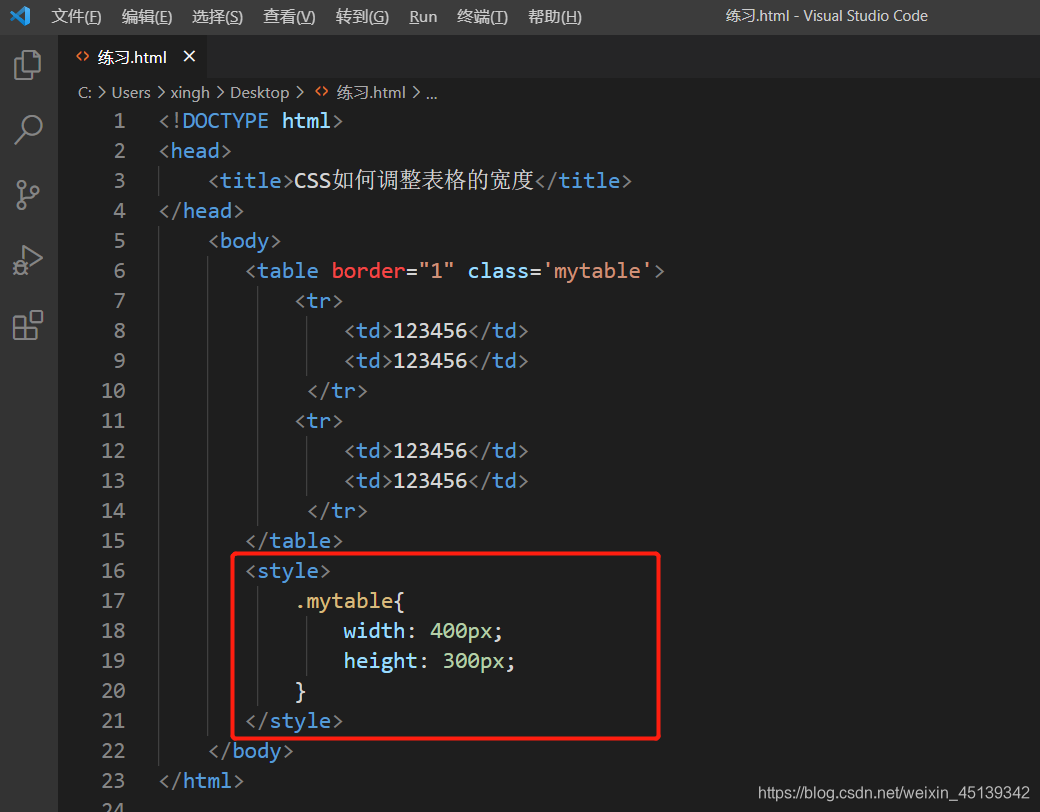
Task: Click line number 16 in gutter
Action: click(113, 571)
